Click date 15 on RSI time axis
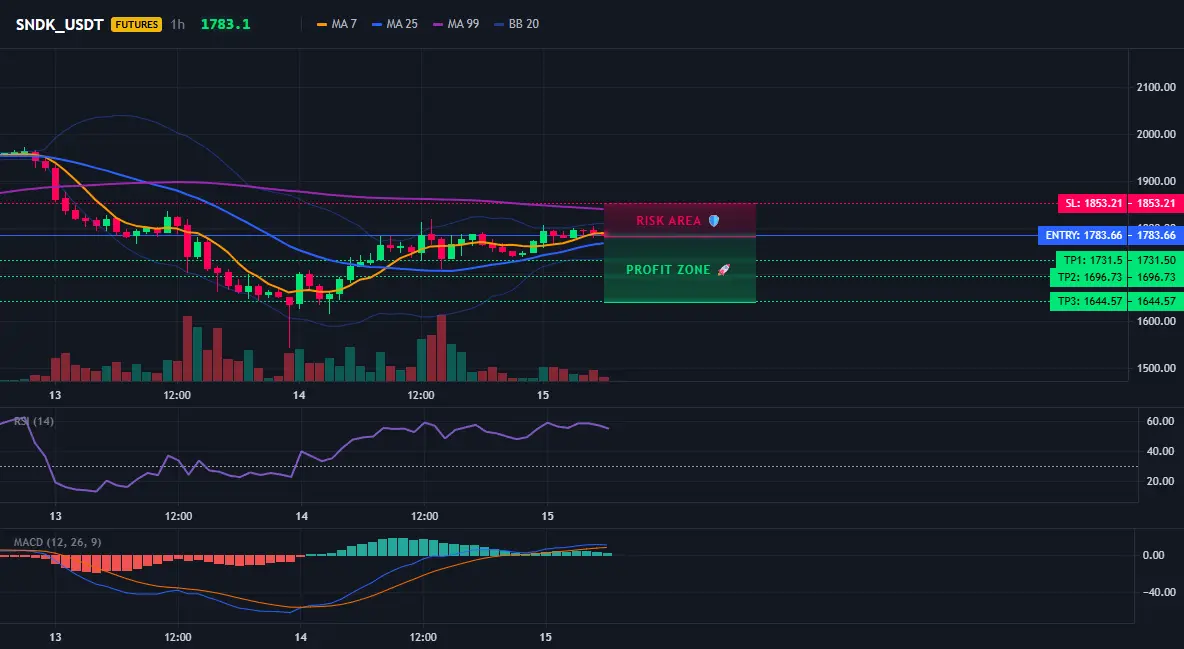The image size is (1184, 649). [547, 517]
